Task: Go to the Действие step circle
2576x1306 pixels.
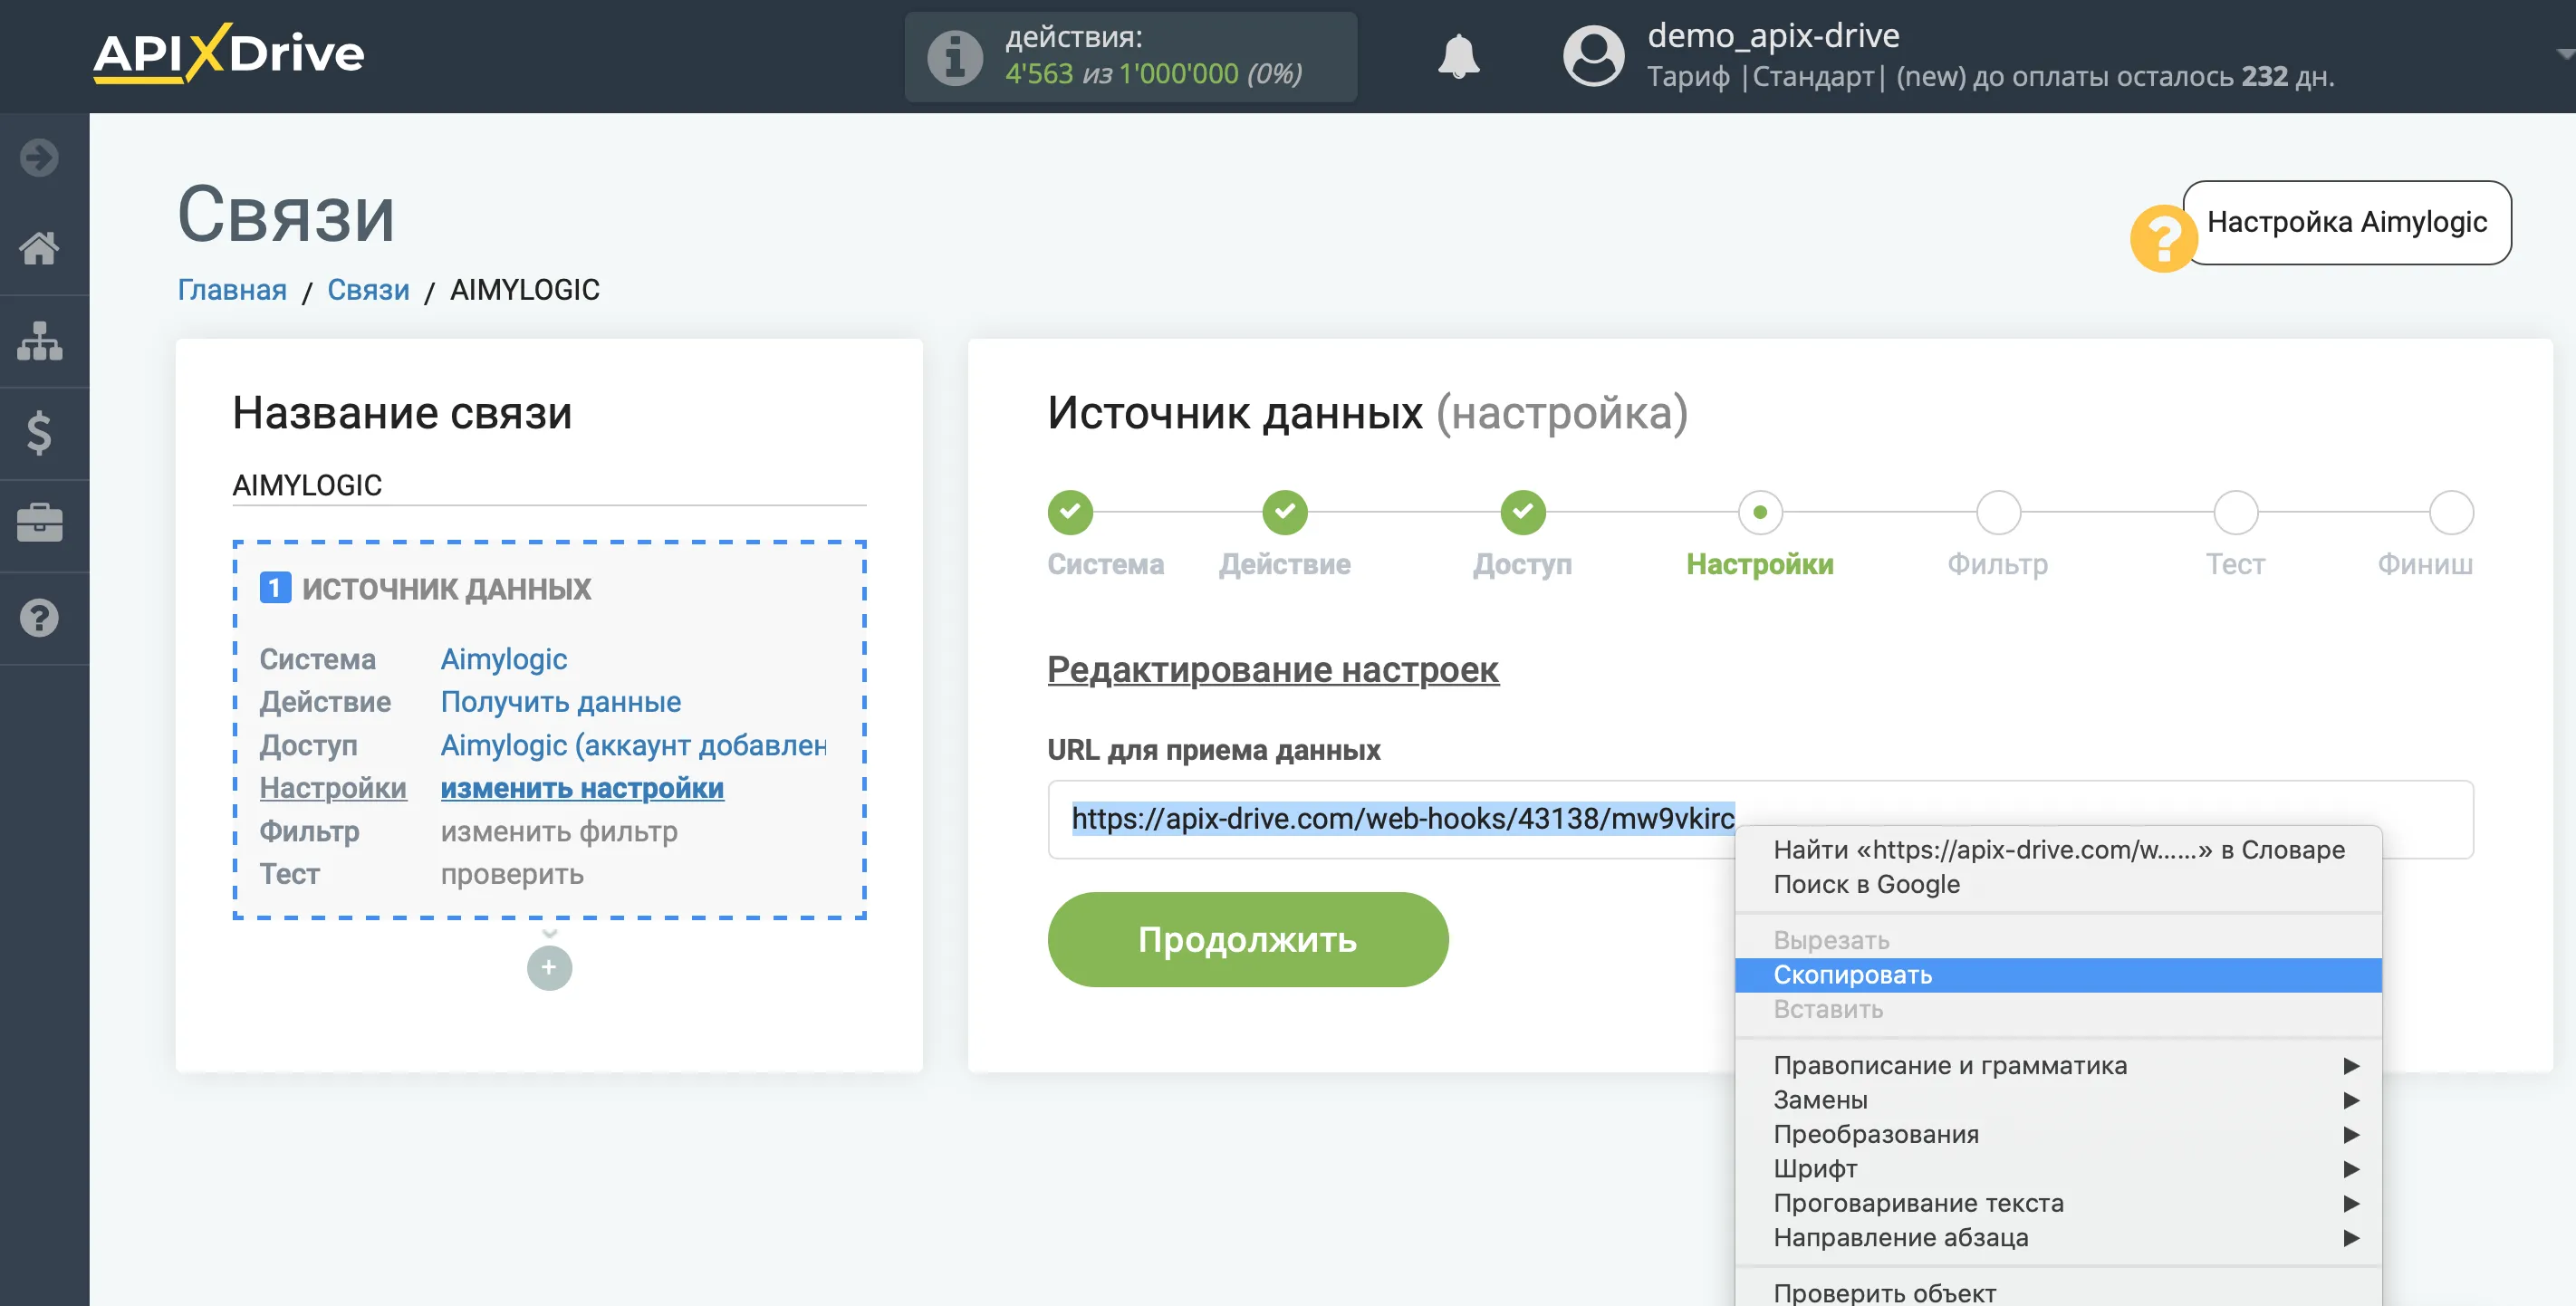Action: (1285, 512)
